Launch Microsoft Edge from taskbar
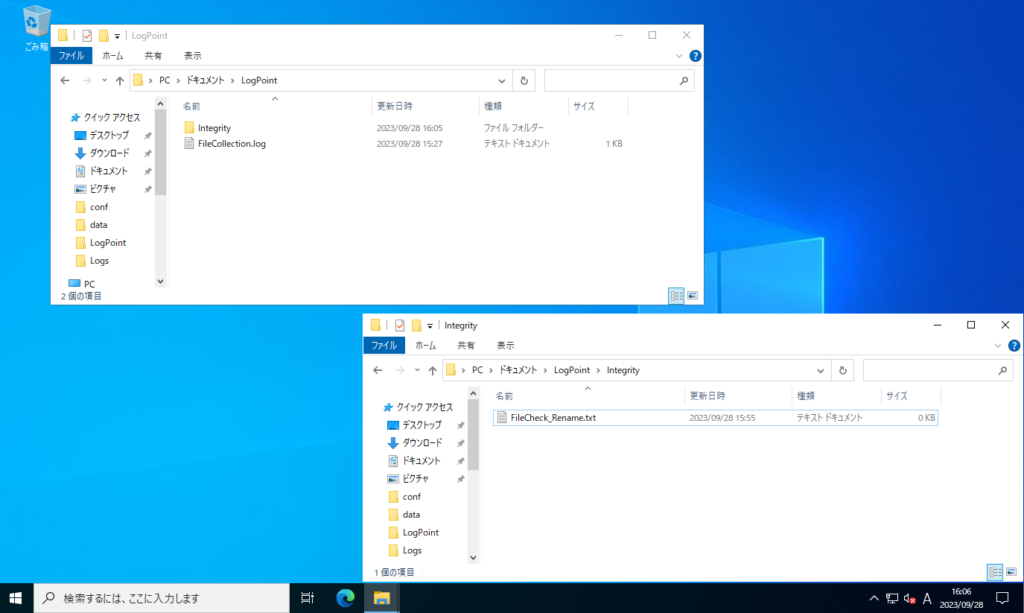The width and height of the screenshot is (1024, 613). [345, 598]
